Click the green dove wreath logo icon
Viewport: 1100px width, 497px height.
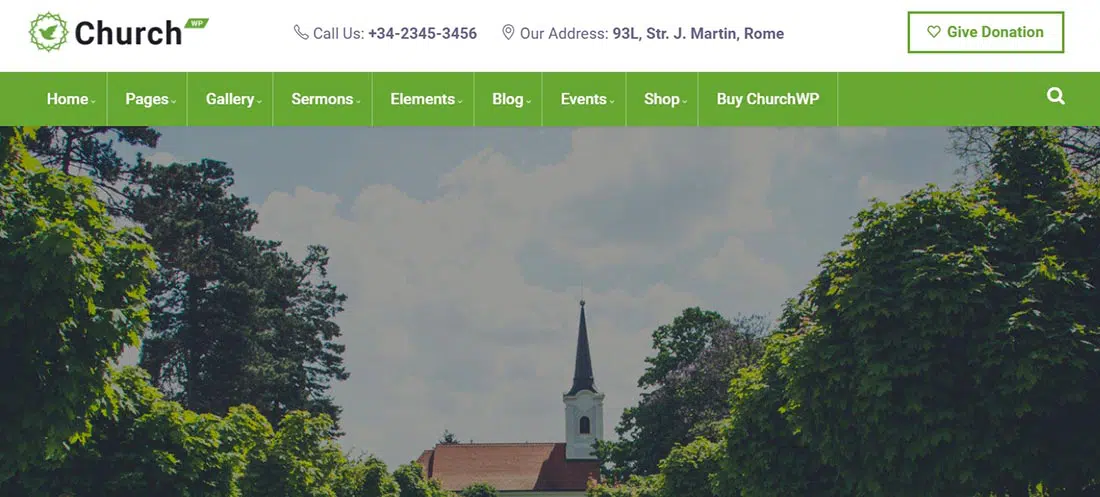coord(48,32)
